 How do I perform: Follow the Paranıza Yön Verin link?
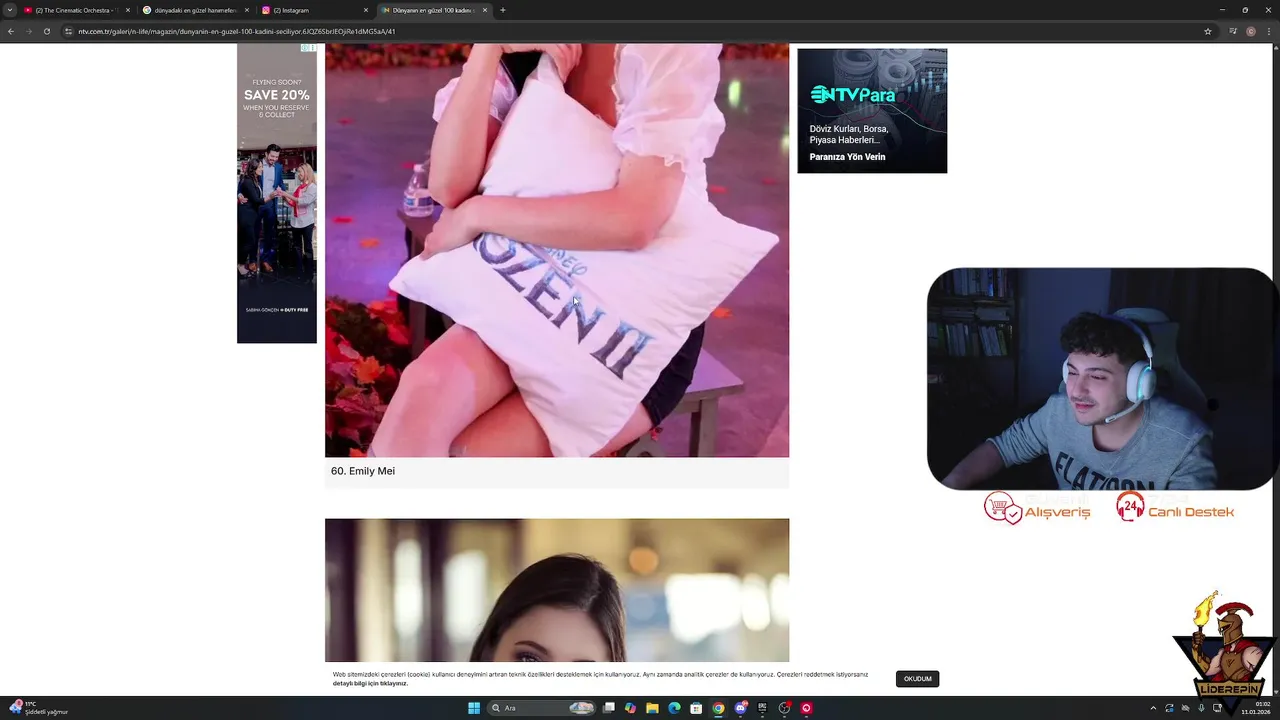pos(847,157)
